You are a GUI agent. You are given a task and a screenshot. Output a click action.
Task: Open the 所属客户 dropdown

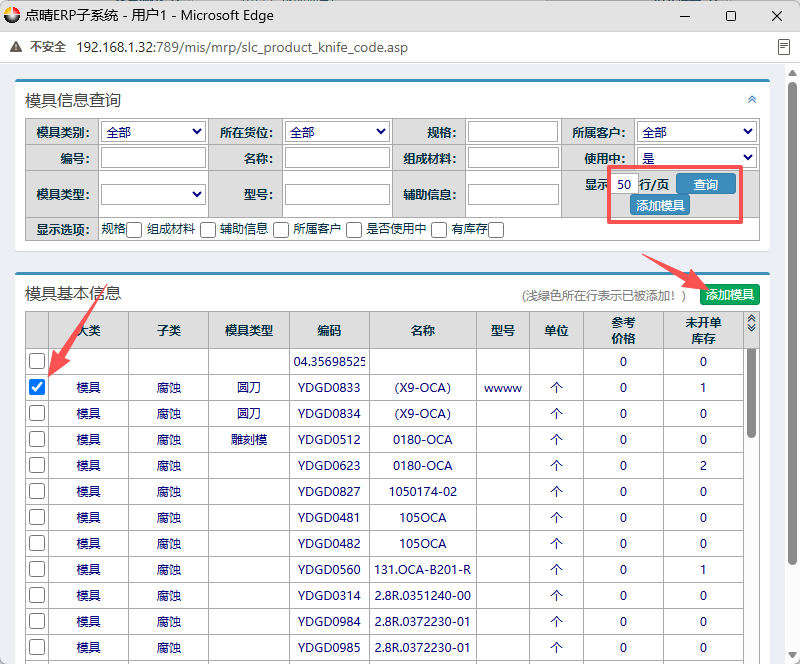coord(696,132)
